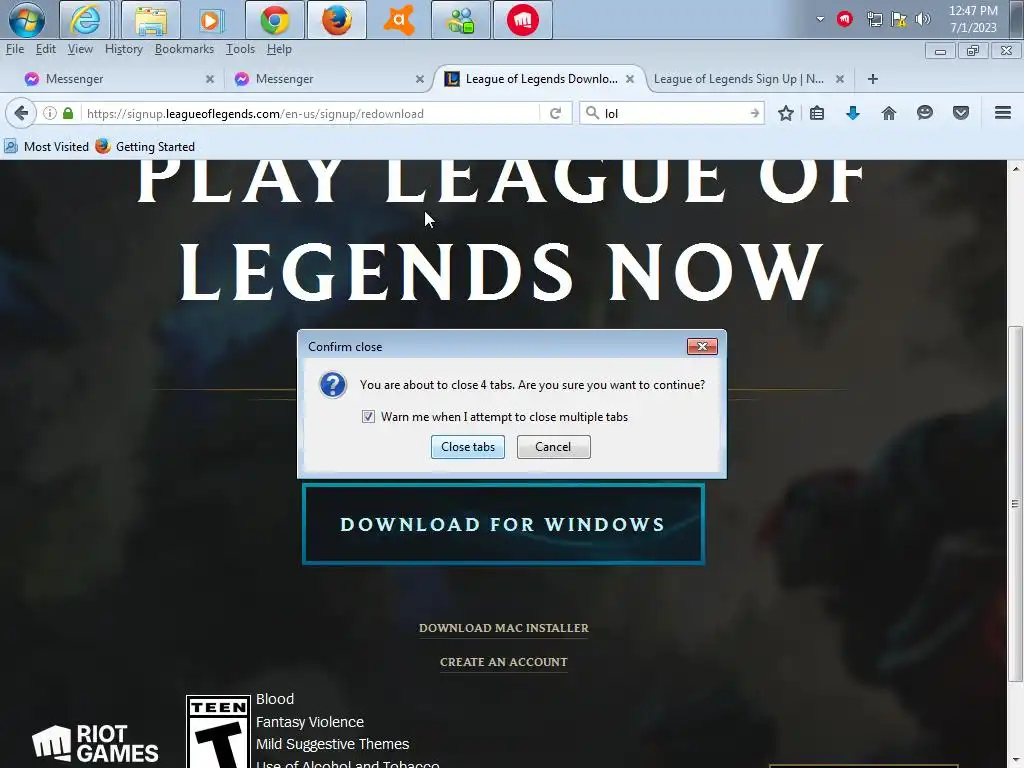The height and width of the screenshot is (768, 1024).
Task: Close the first Messenger tab
Action: tap(210, 79)
